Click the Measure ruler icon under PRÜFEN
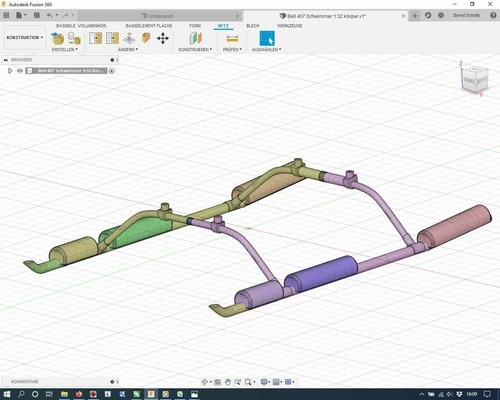The image size is (500, 400). click(x=232, y=39)
